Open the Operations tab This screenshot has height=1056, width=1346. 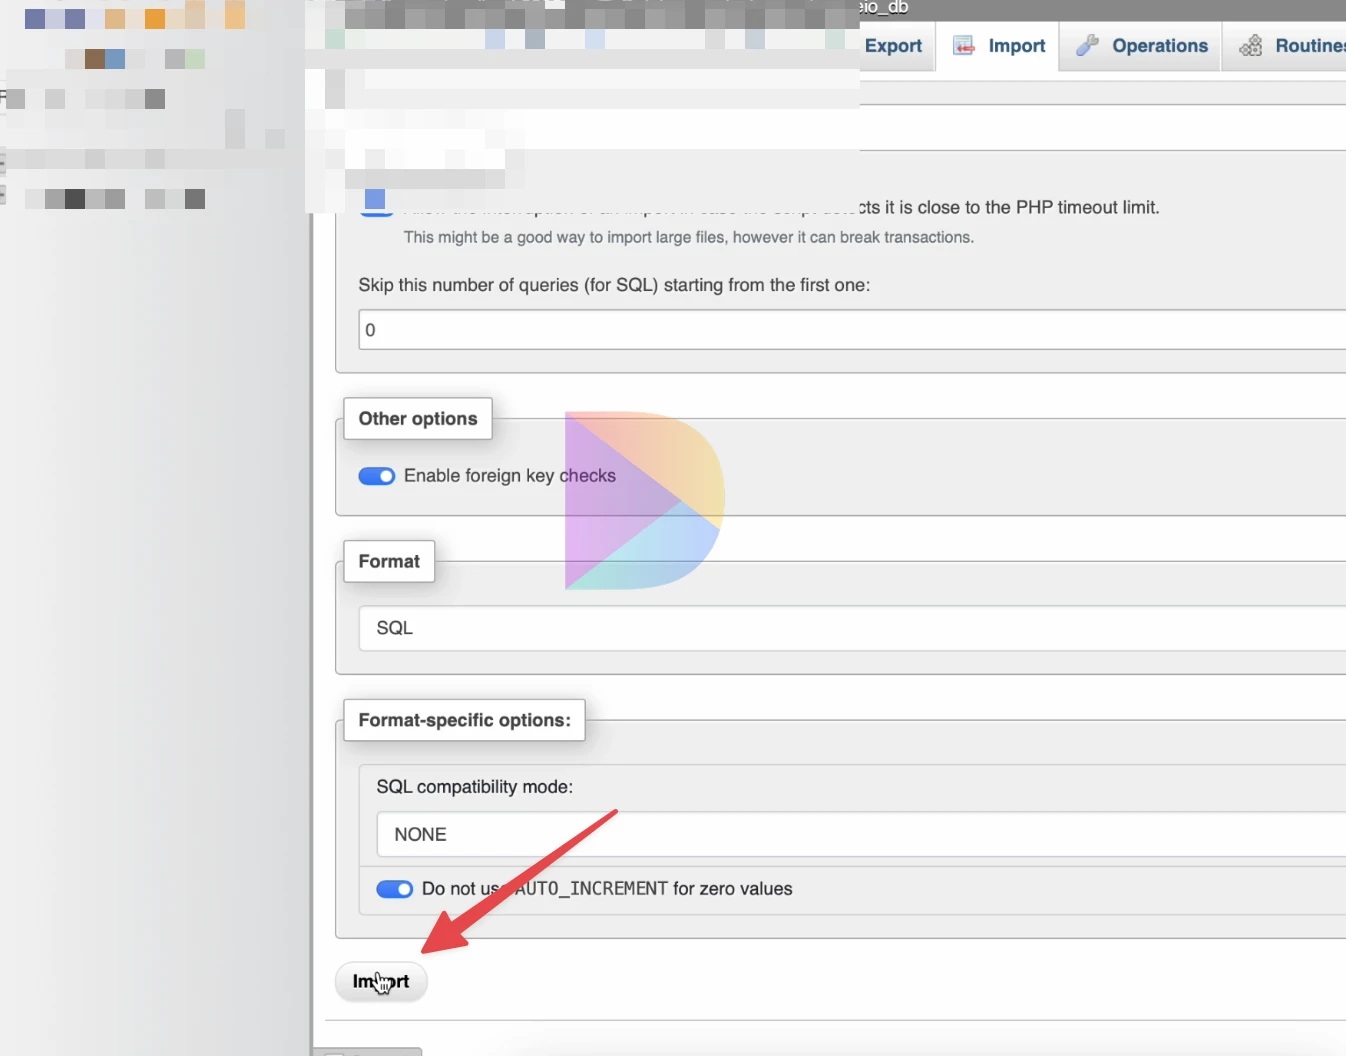[x=1140, y=46]
